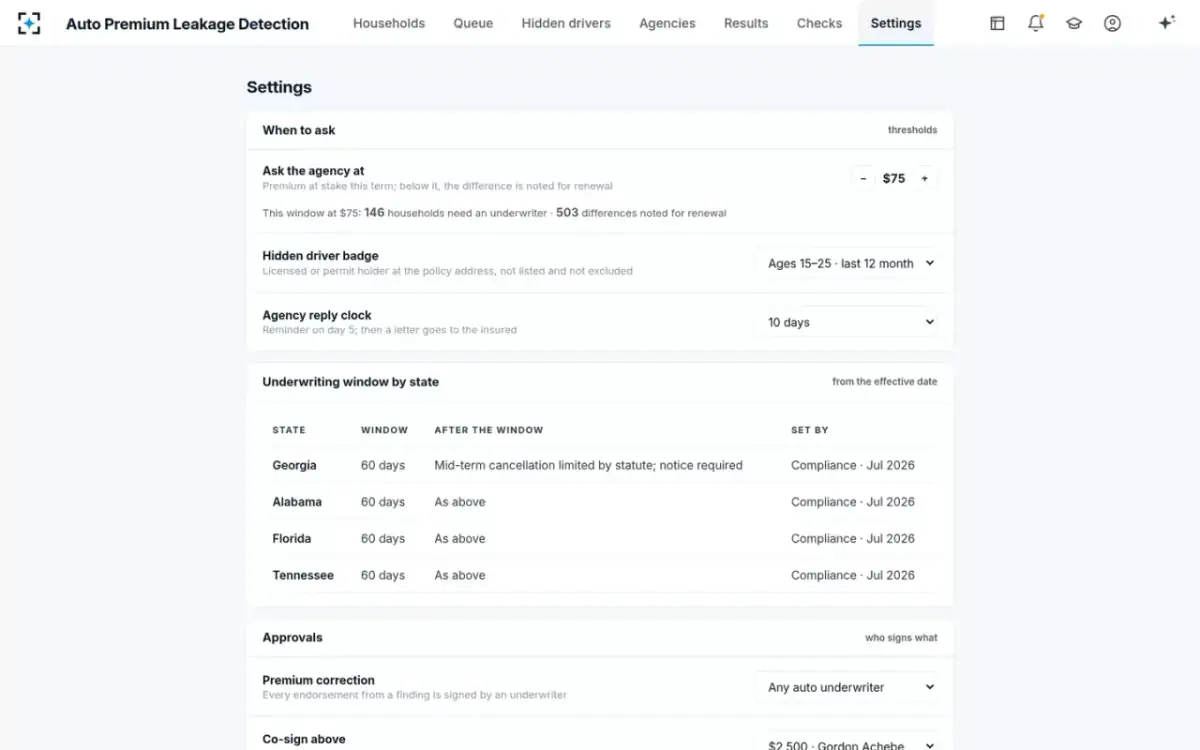The height and width of the screenshot is (750, 1200).
Task: Click the 503 differences count
Action: [x=567, y=212]
